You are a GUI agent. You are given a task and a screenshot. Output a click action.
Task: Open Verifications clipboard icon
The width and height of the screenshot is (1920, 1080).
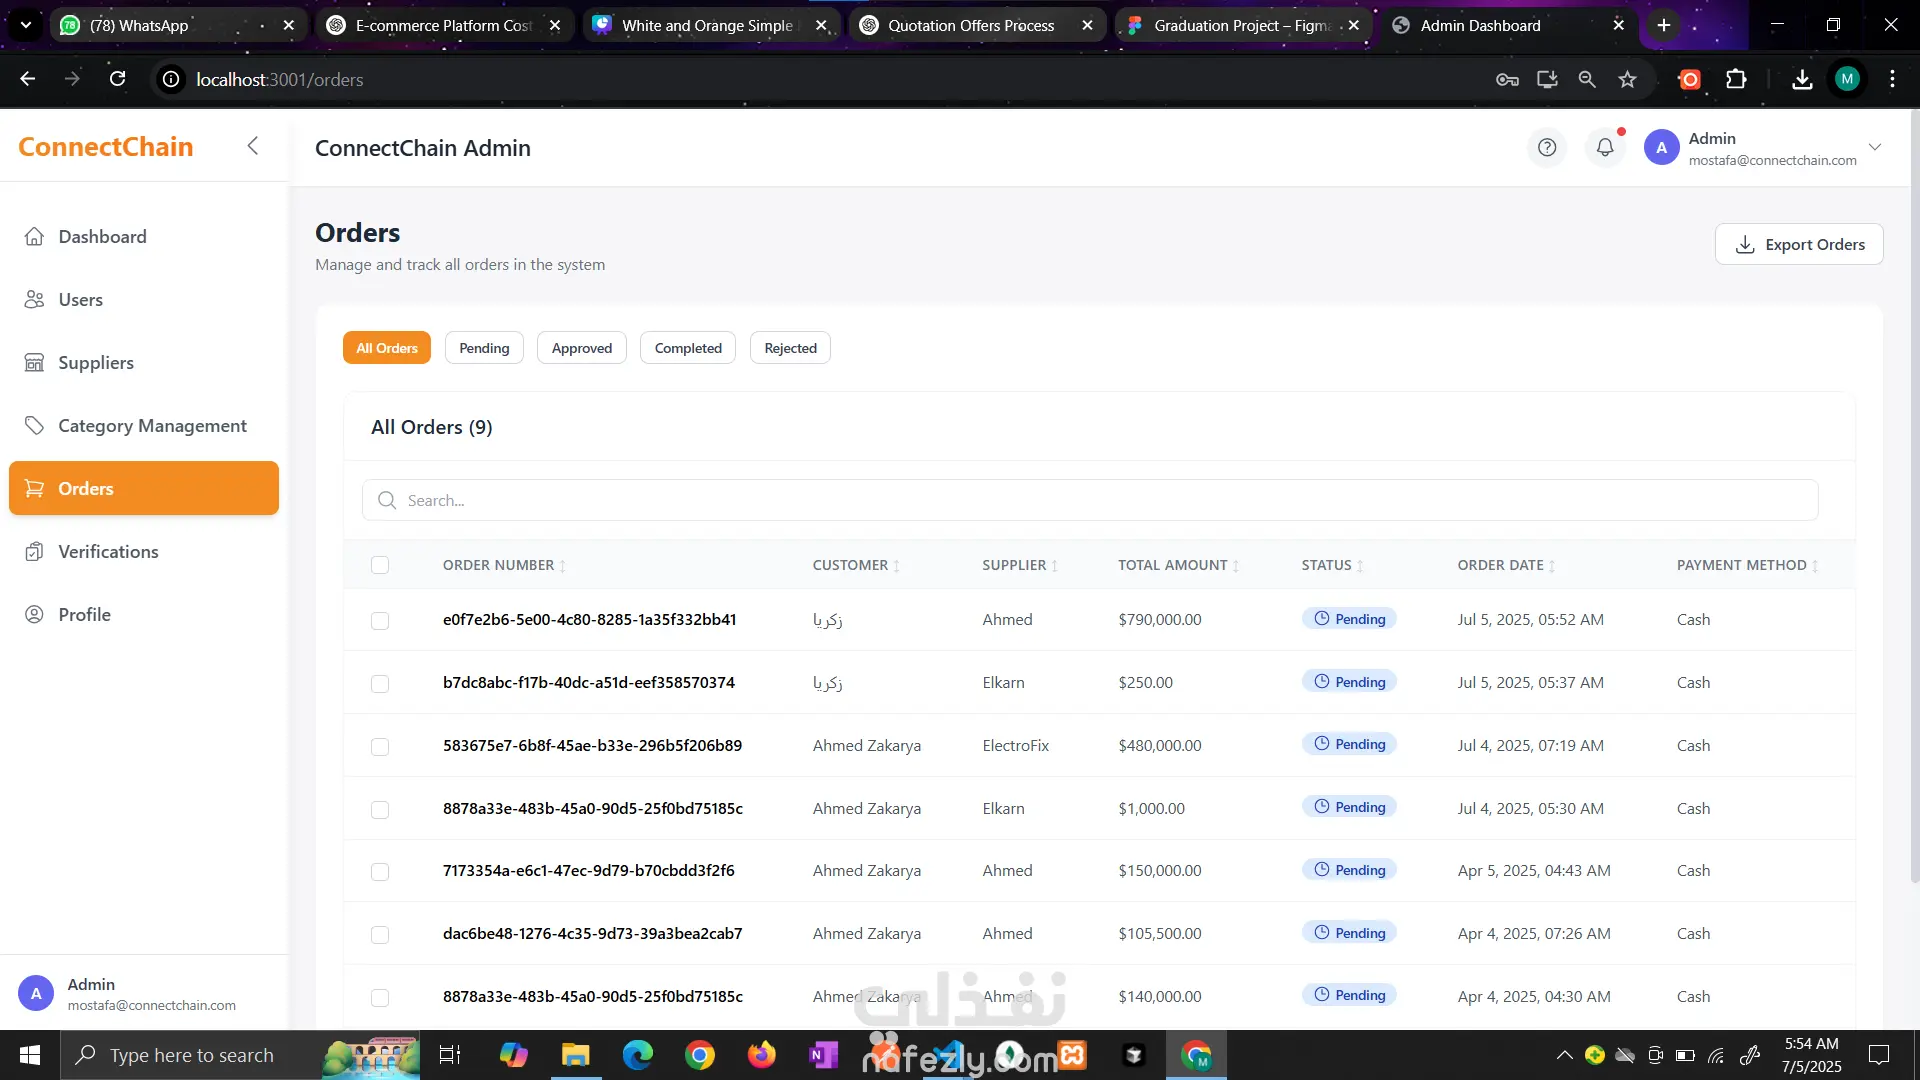[x=34, y=552]
